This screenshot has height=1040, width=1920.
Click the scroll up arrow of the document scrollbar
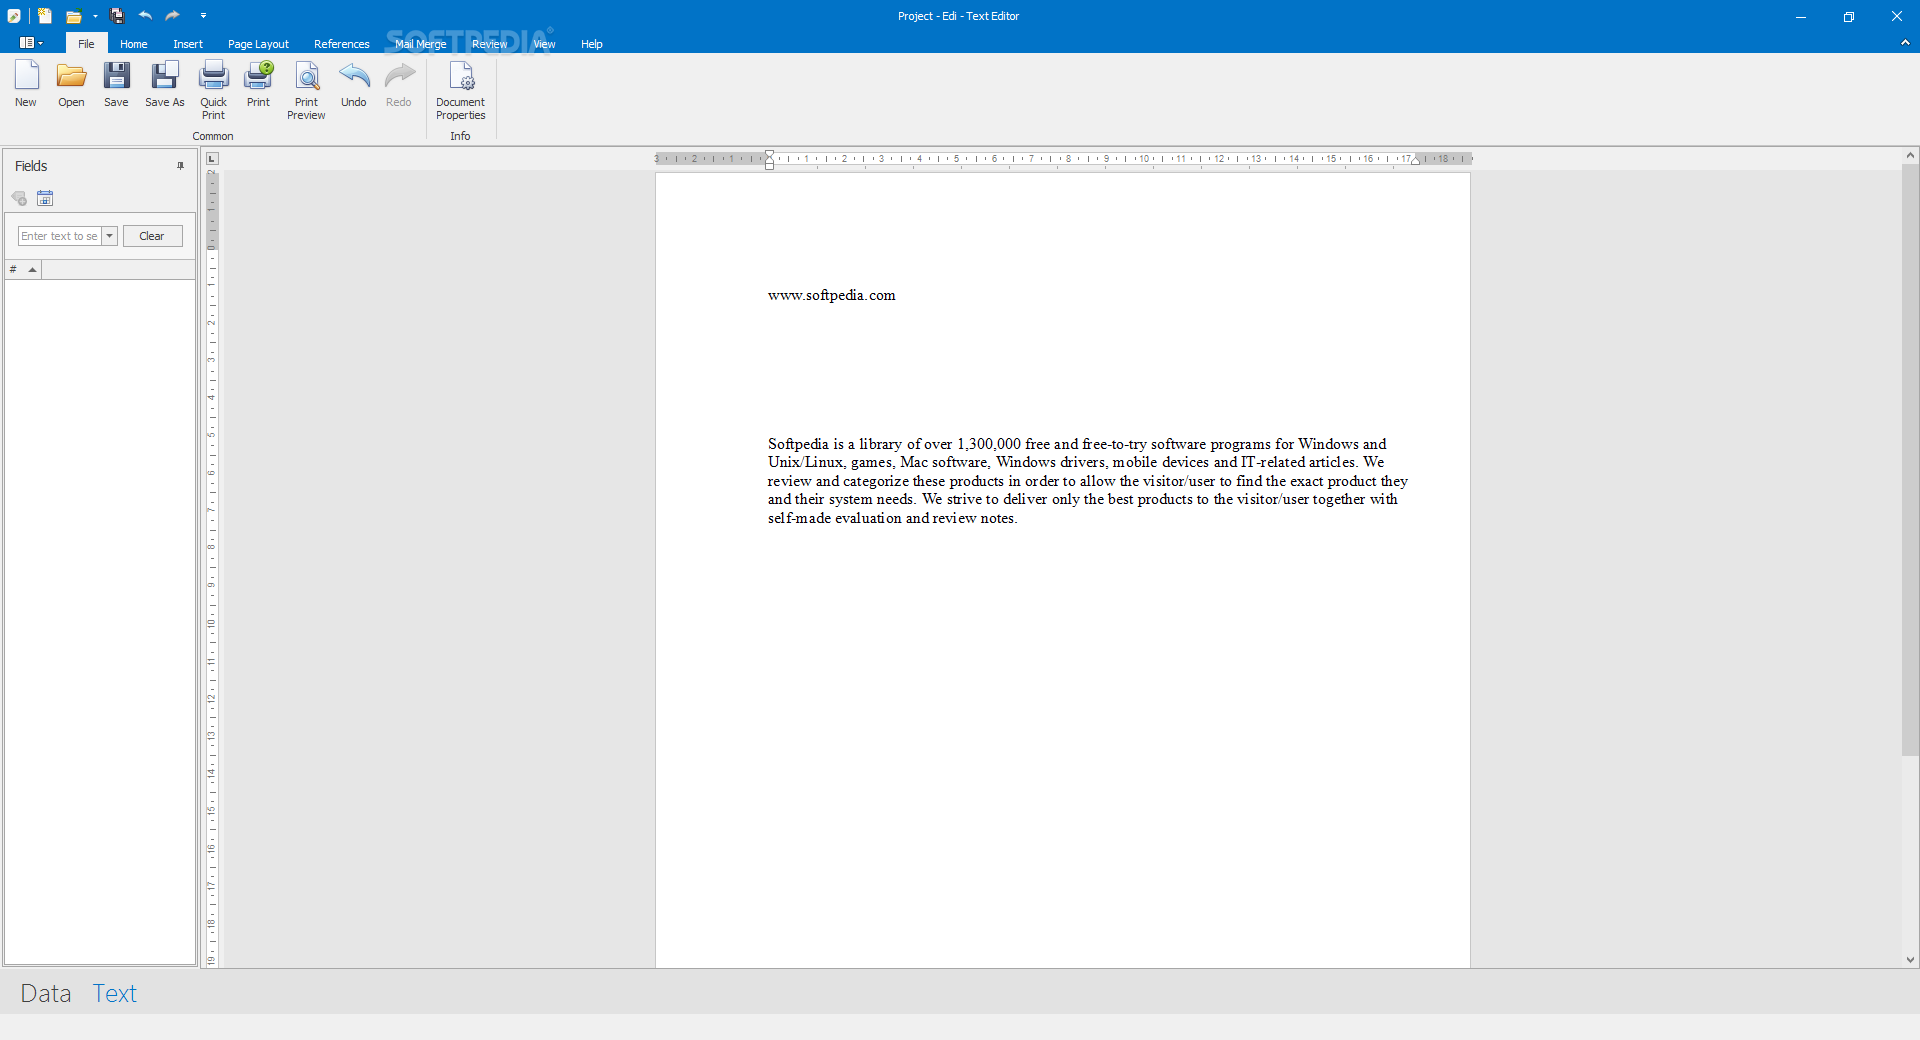[1910, 155]
